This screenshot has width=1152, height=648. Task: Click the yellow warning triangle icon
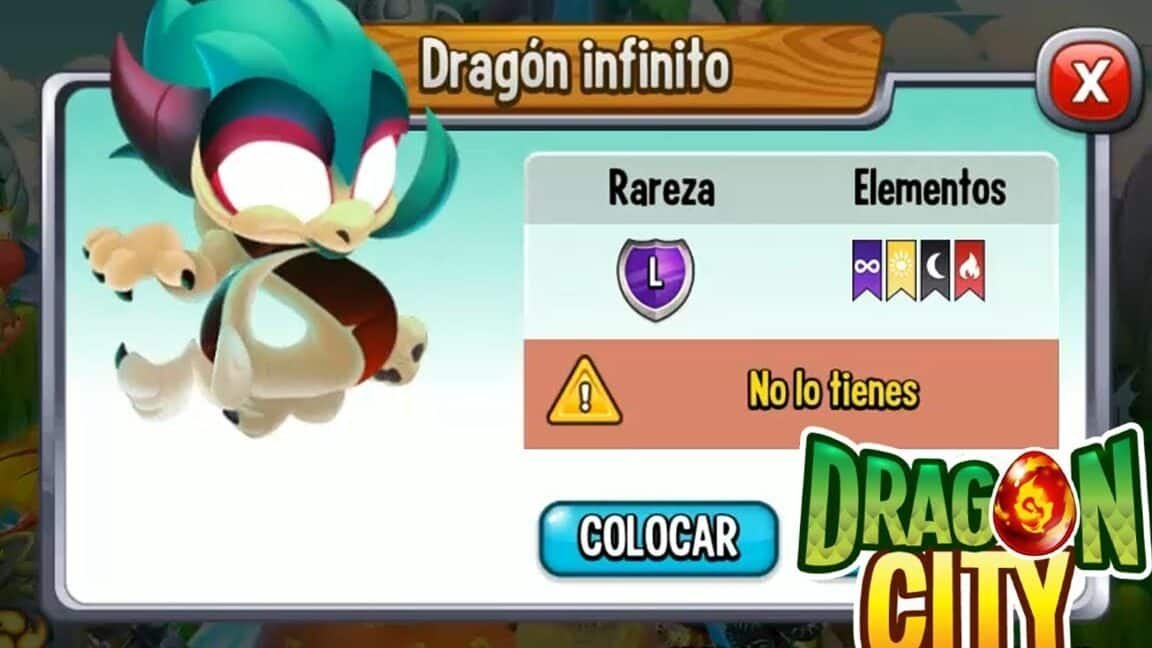[584, 392]
